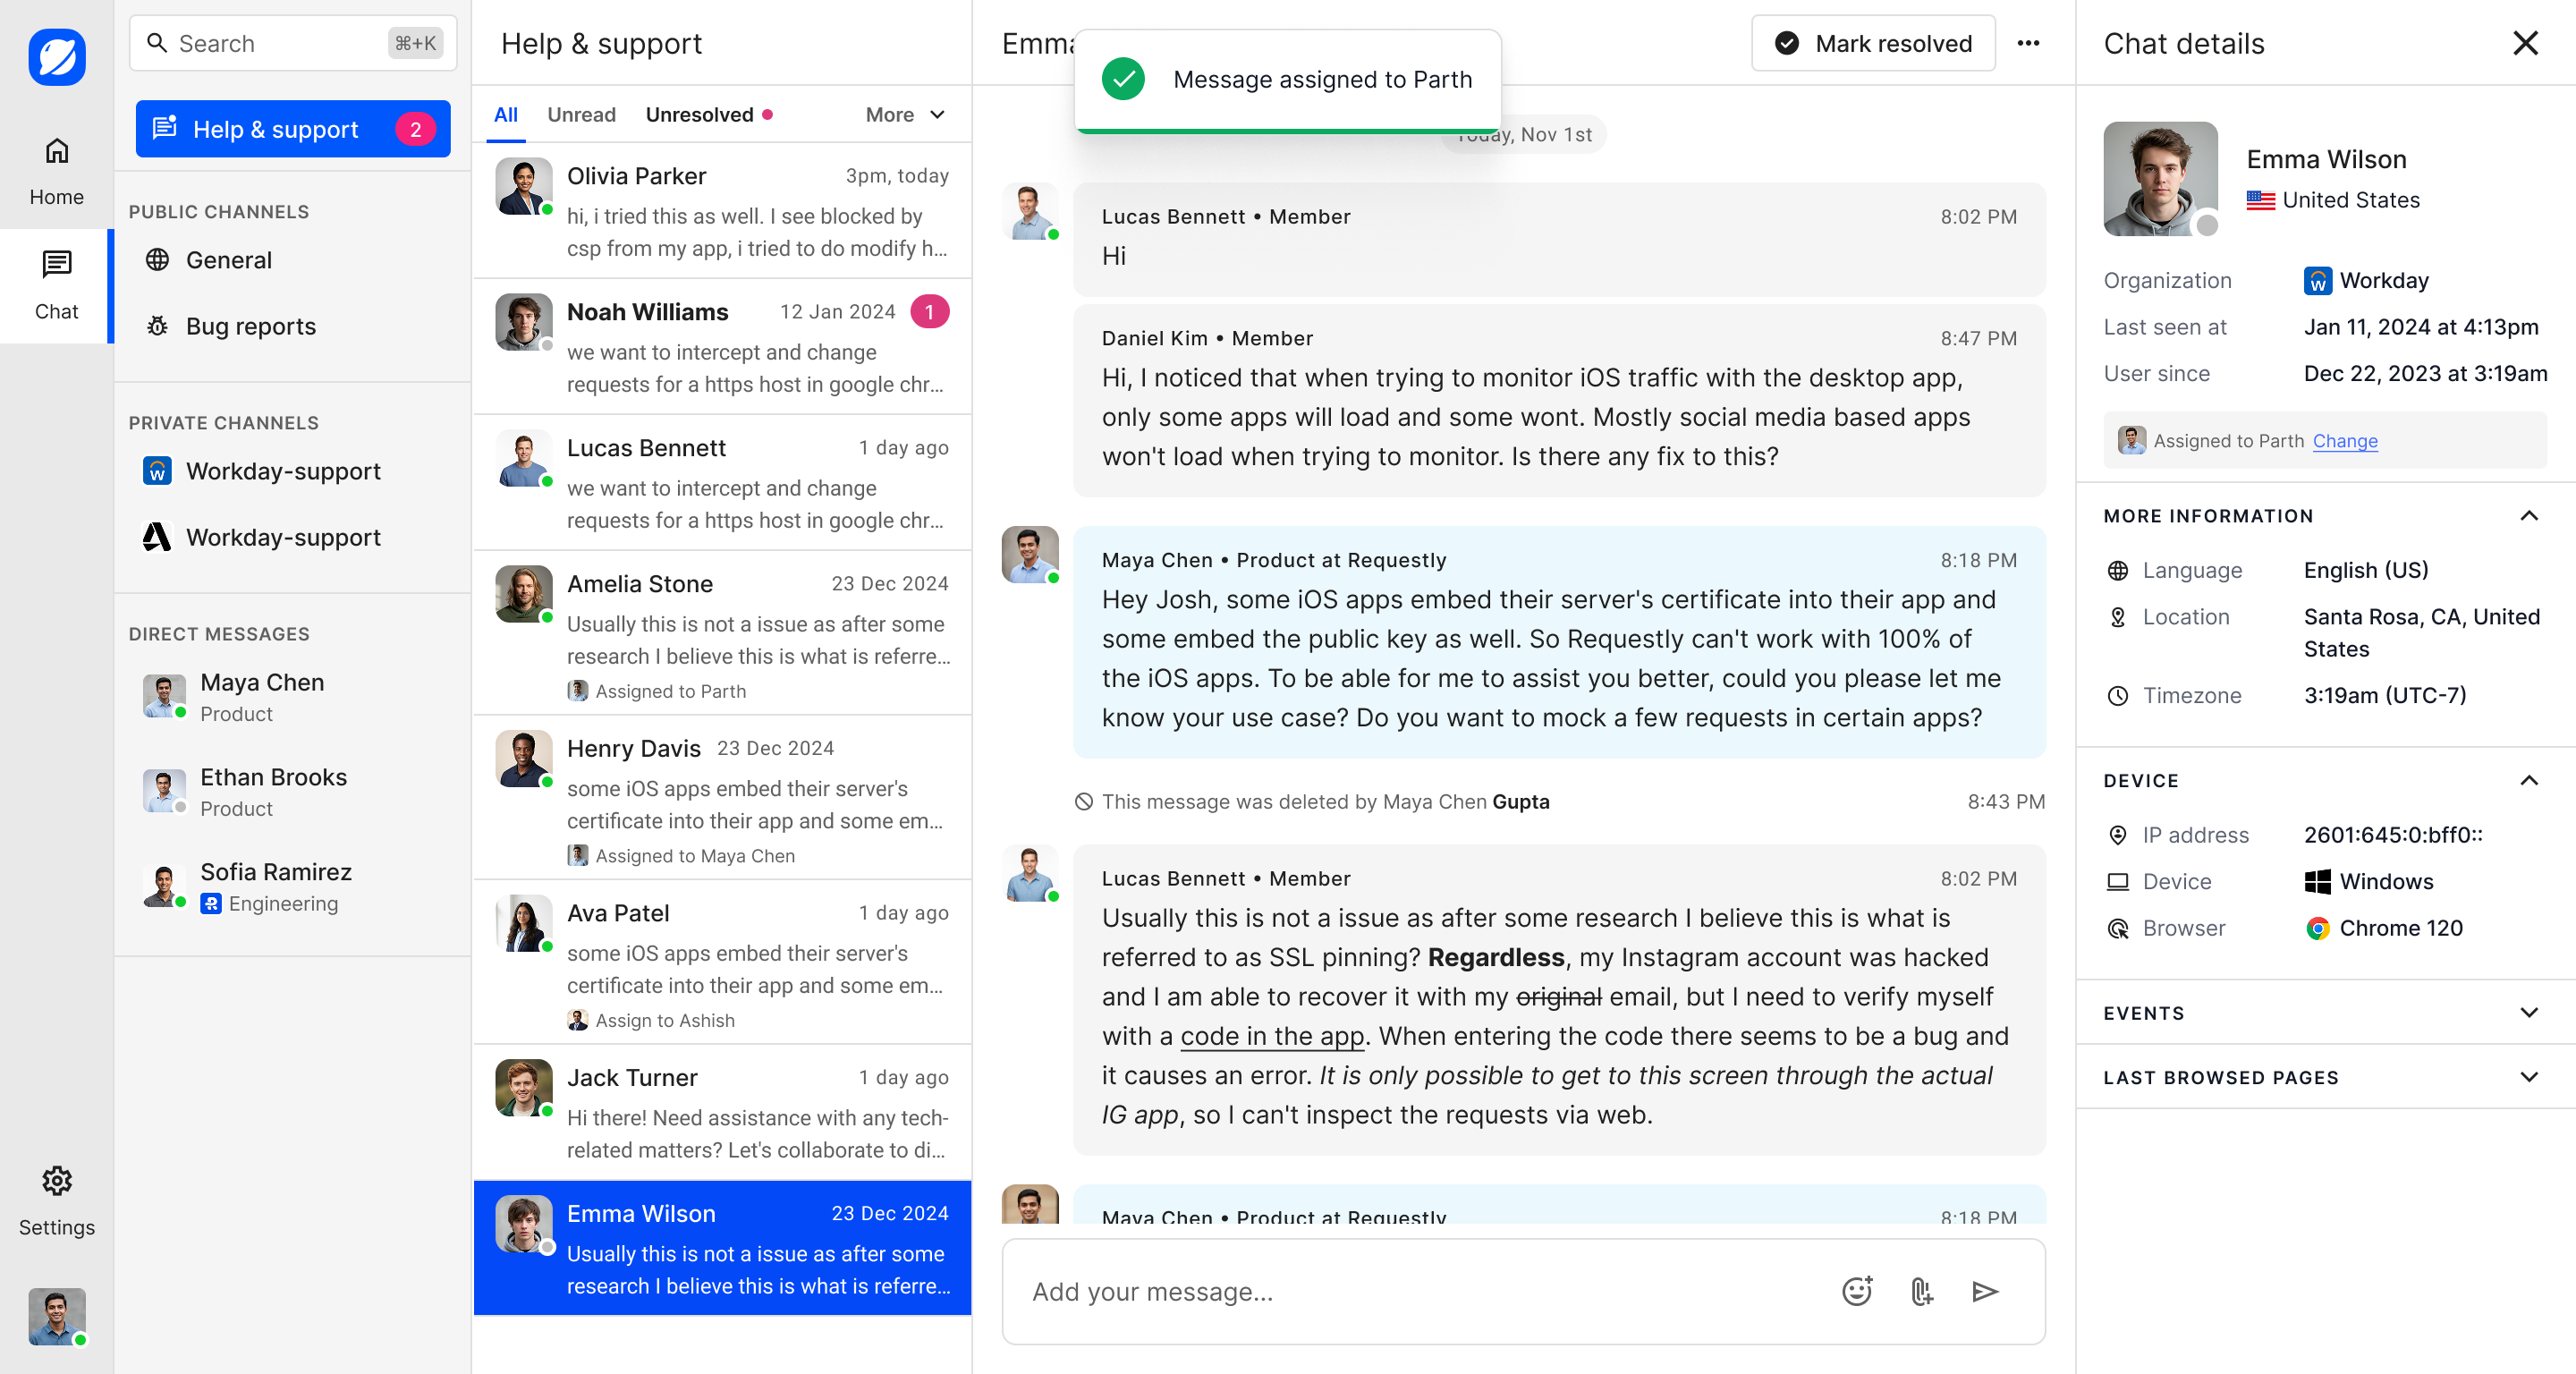Open the emoji picker icon

1857,1292
